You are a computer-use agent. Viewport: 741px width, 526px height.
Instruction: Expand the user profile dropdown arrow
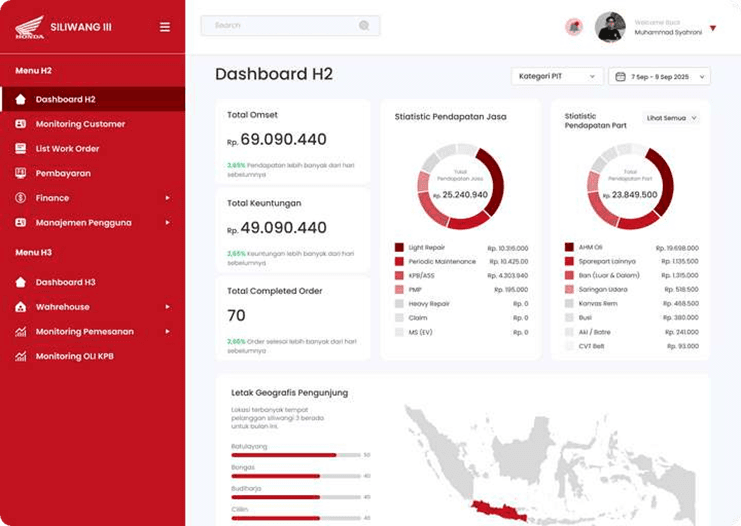click(x=713, y=28)
